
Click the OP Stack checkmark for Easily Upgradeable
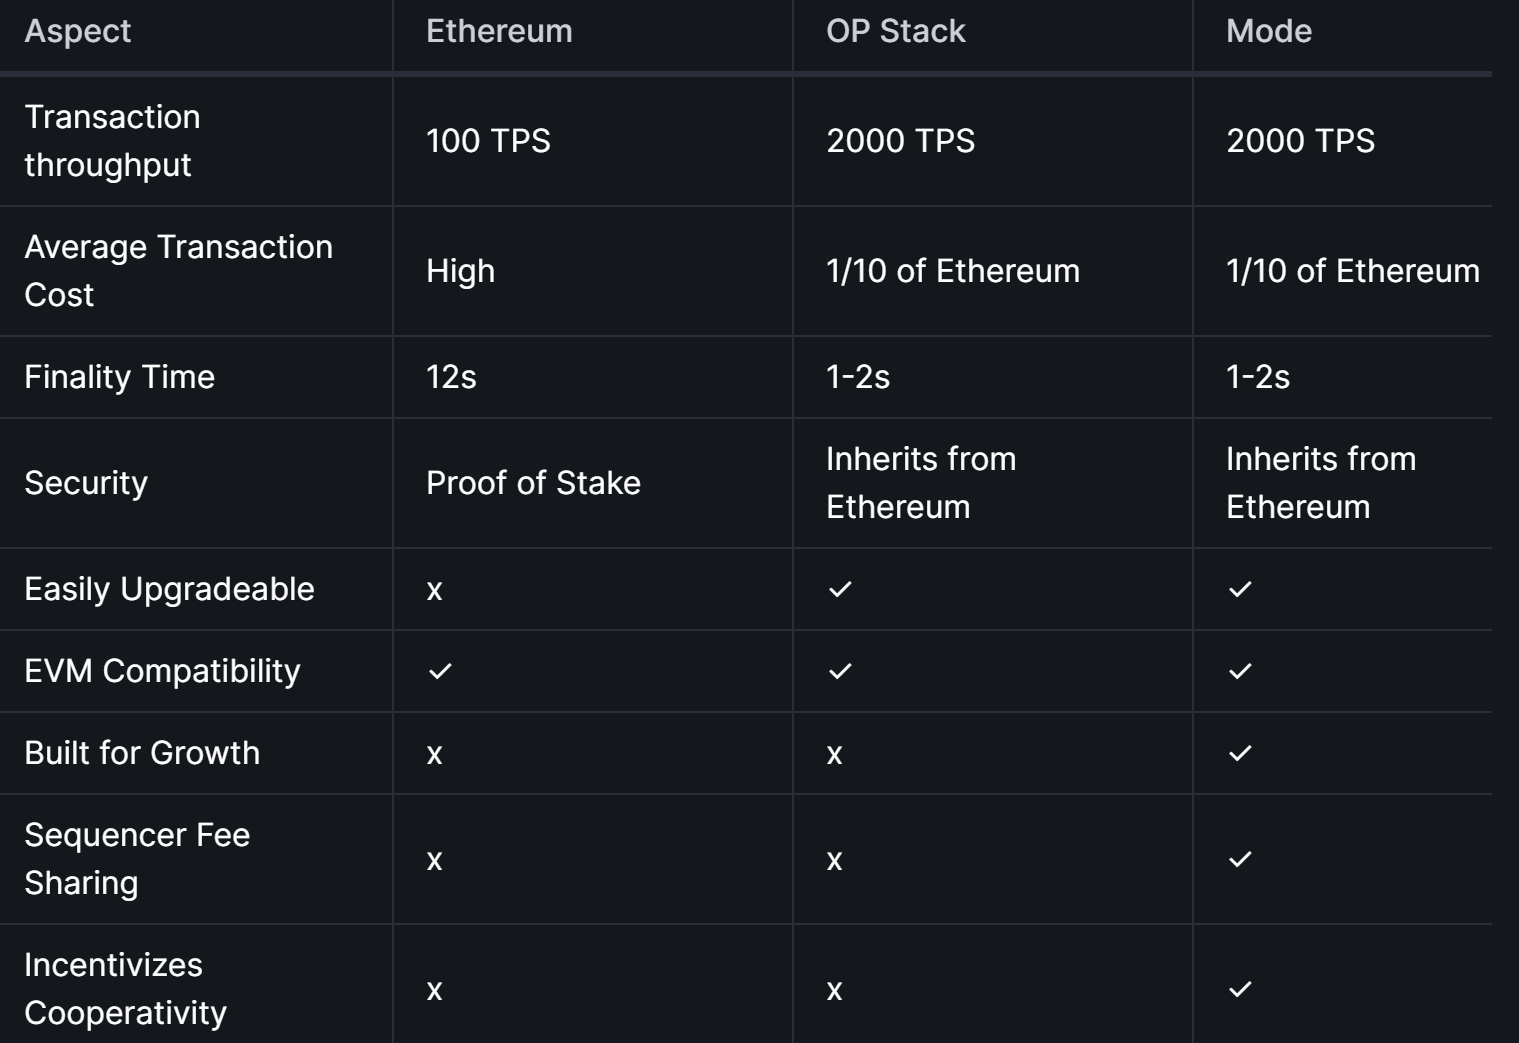tap(840, 589)
